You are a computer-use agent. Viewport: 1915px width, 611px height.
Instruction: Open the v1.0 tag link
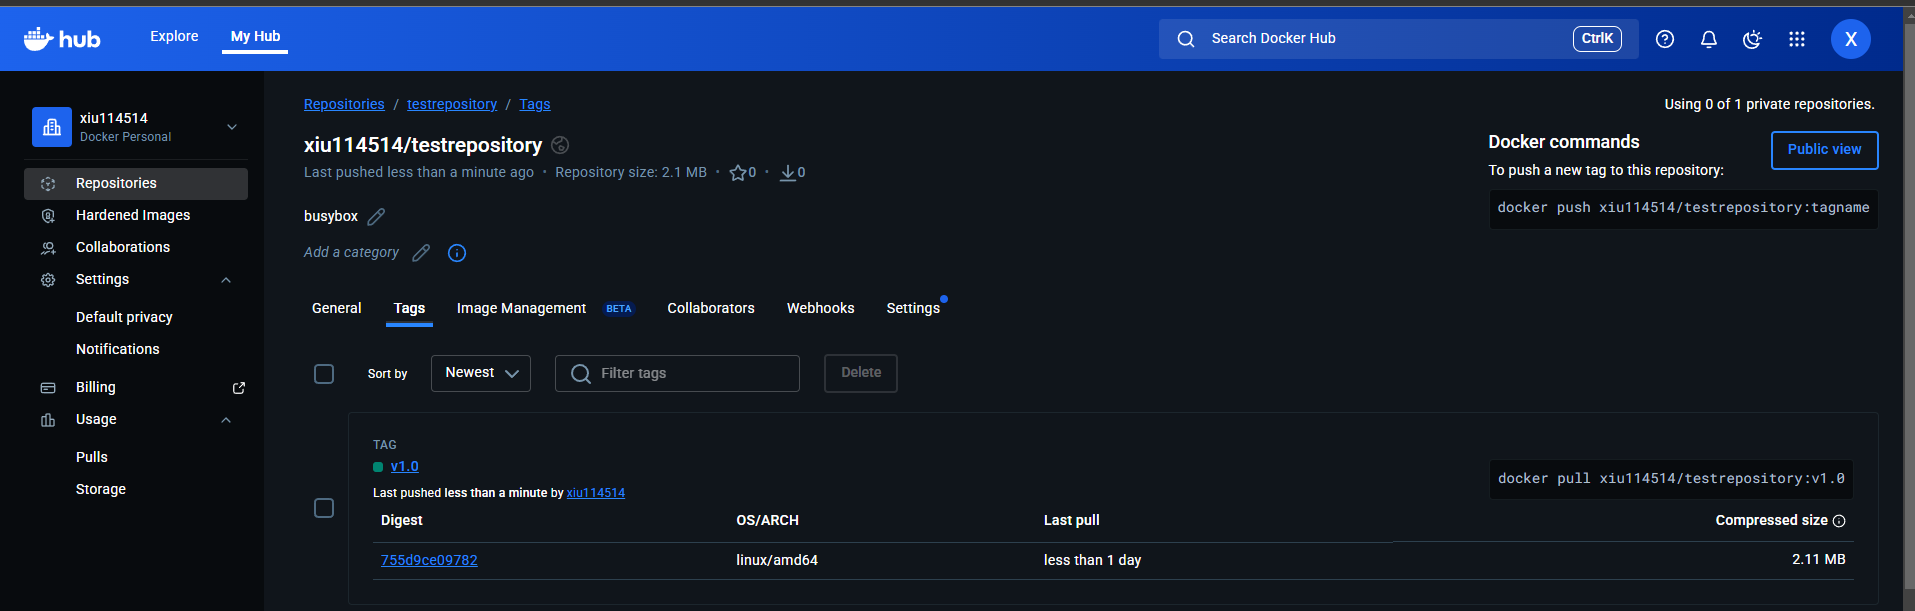point(405,467)
